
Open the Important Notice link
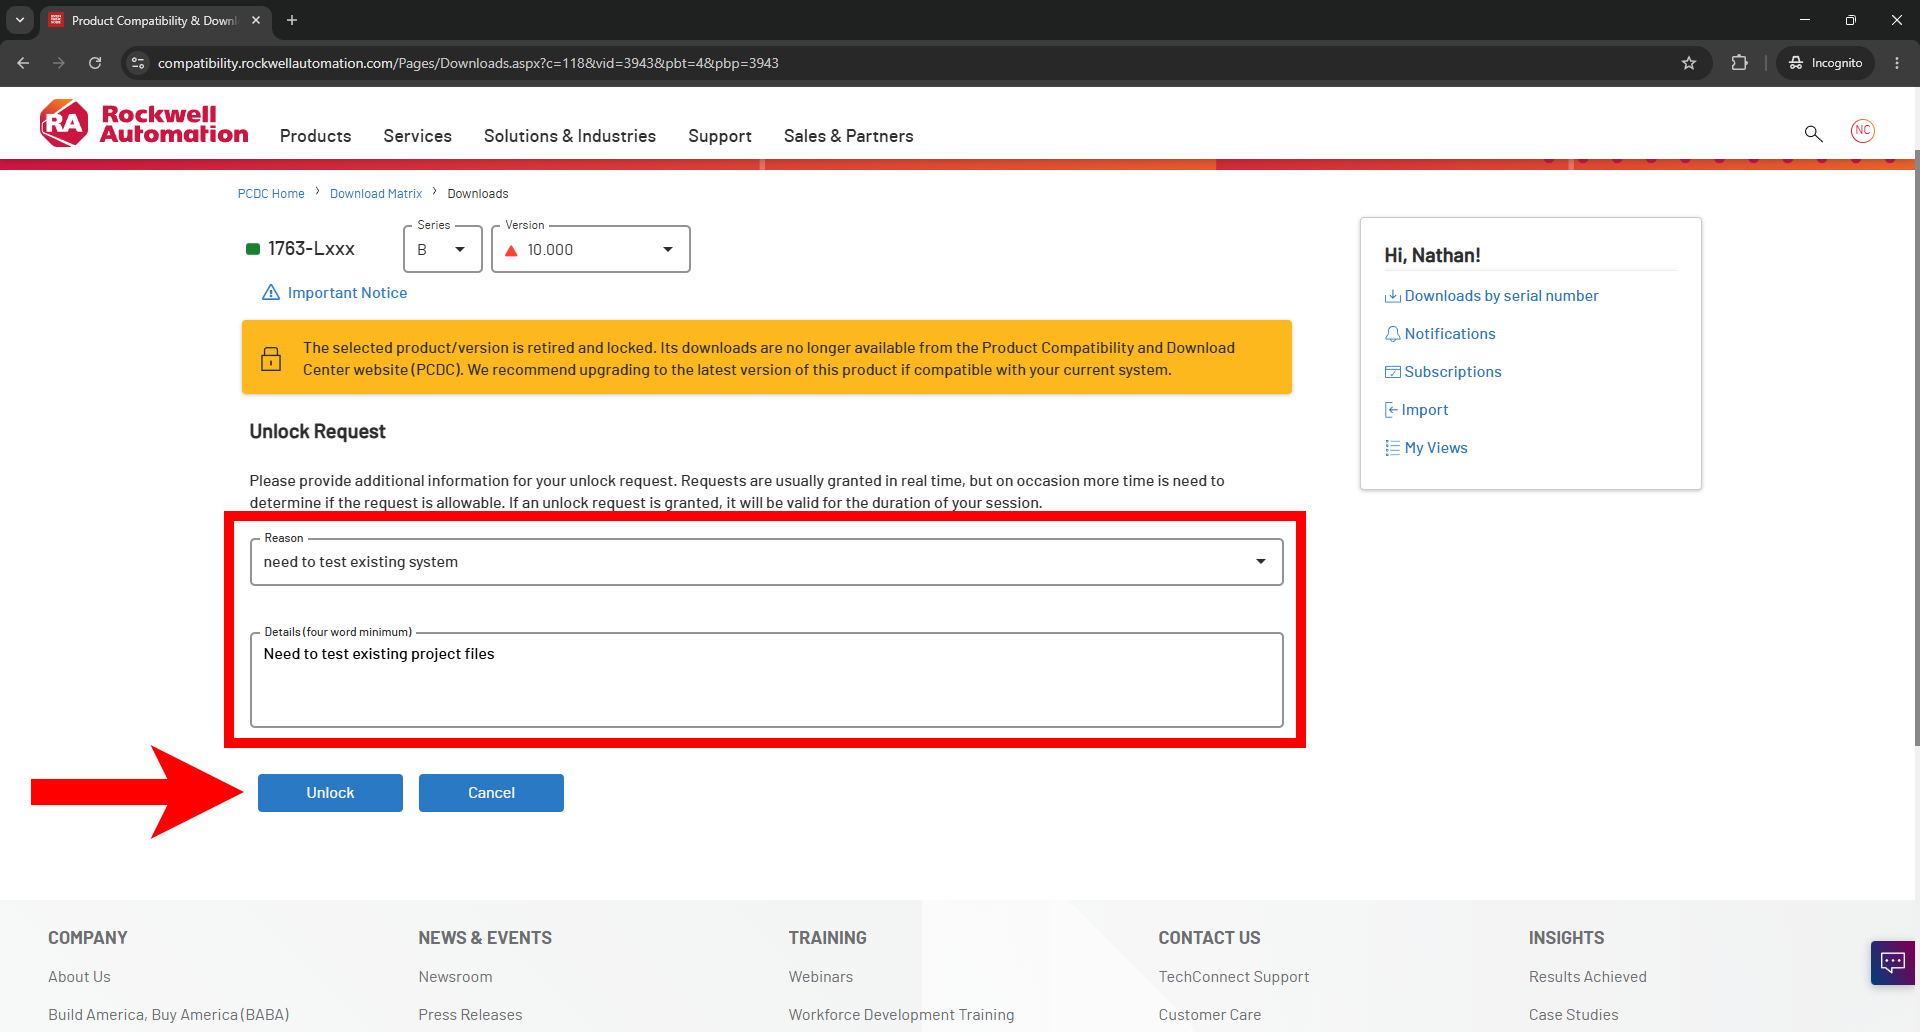347,293
